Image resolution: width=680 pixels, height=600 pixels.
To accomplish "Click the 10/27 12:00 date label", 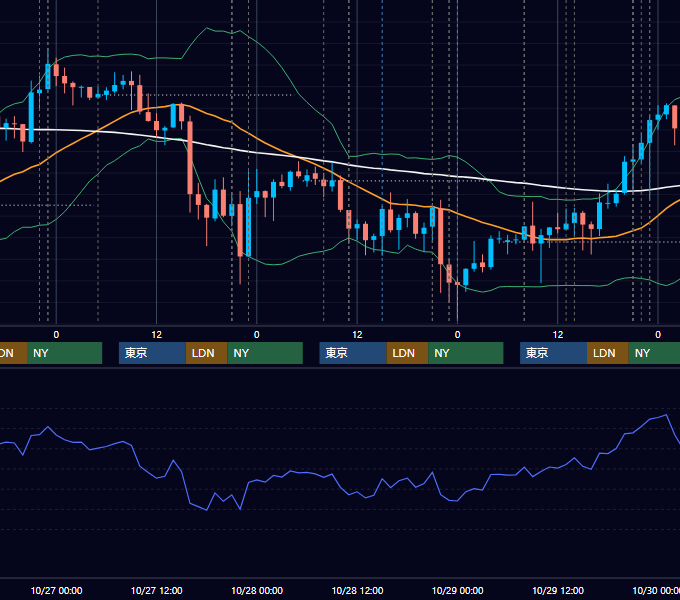I will point(157,590).
